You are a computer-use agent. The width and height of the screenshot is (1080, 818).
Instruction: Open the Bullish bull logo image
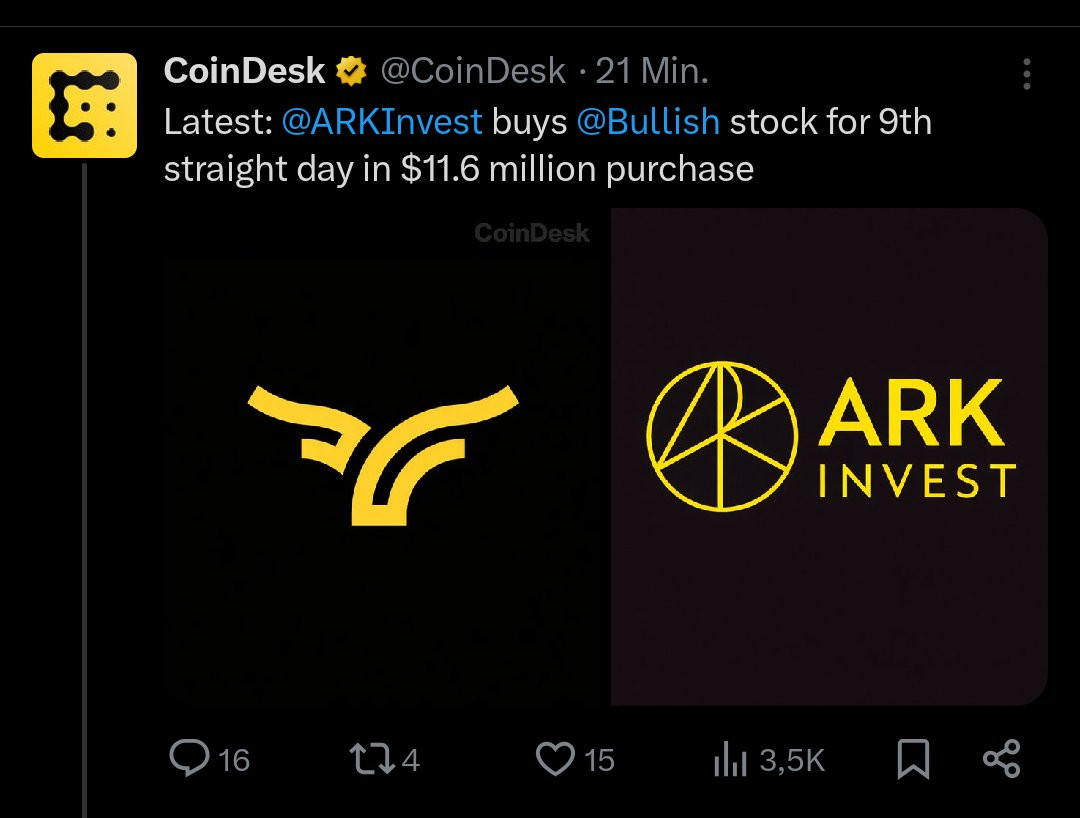pos(383,455)
